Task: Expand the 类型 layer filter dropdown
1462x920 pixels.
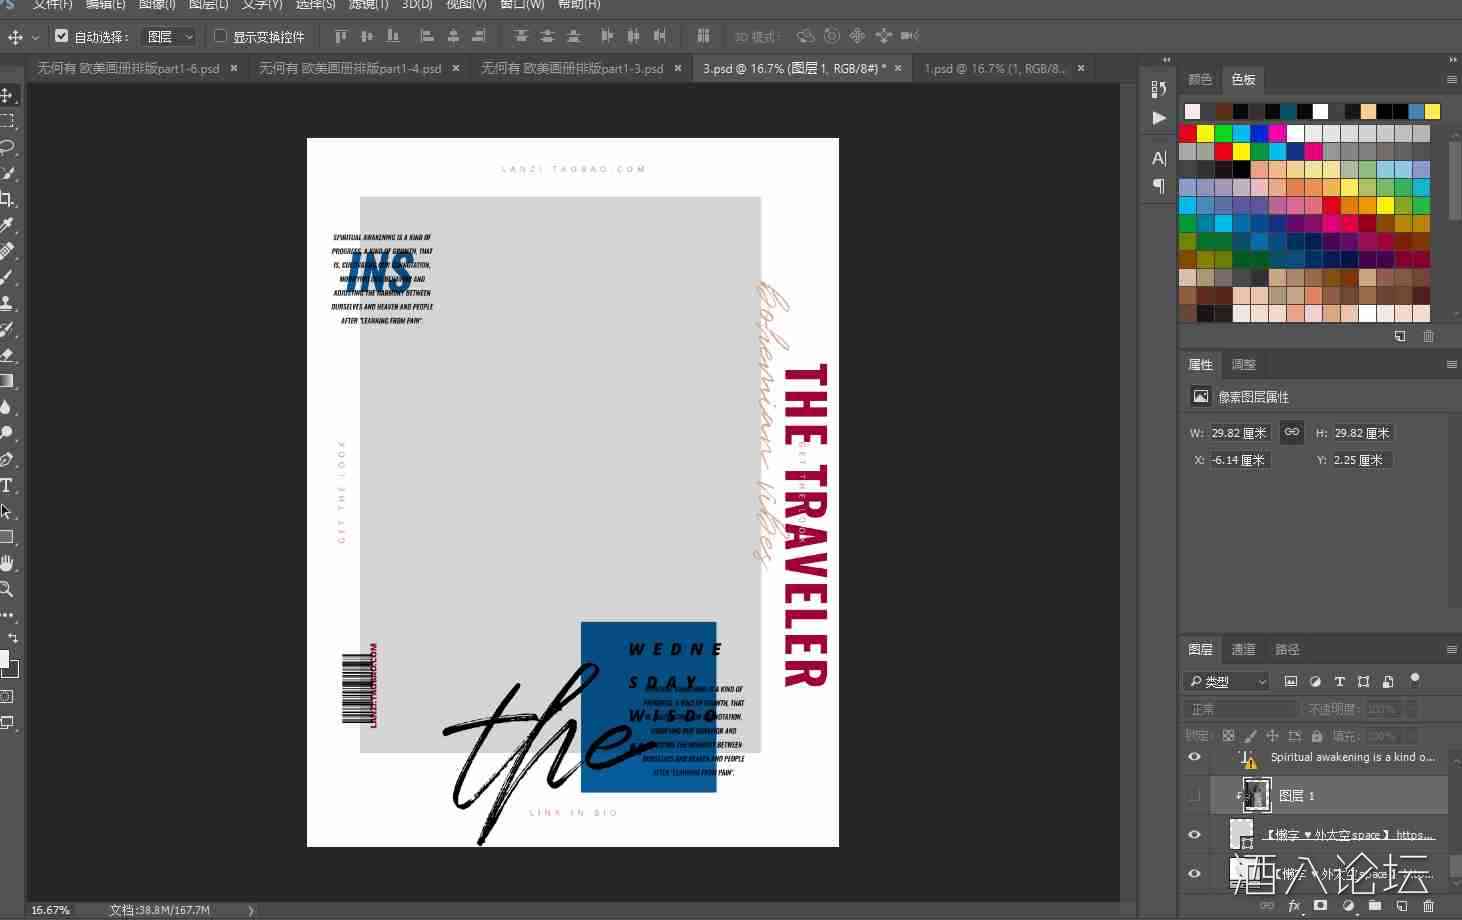Action: click(x=1227, y=681)
